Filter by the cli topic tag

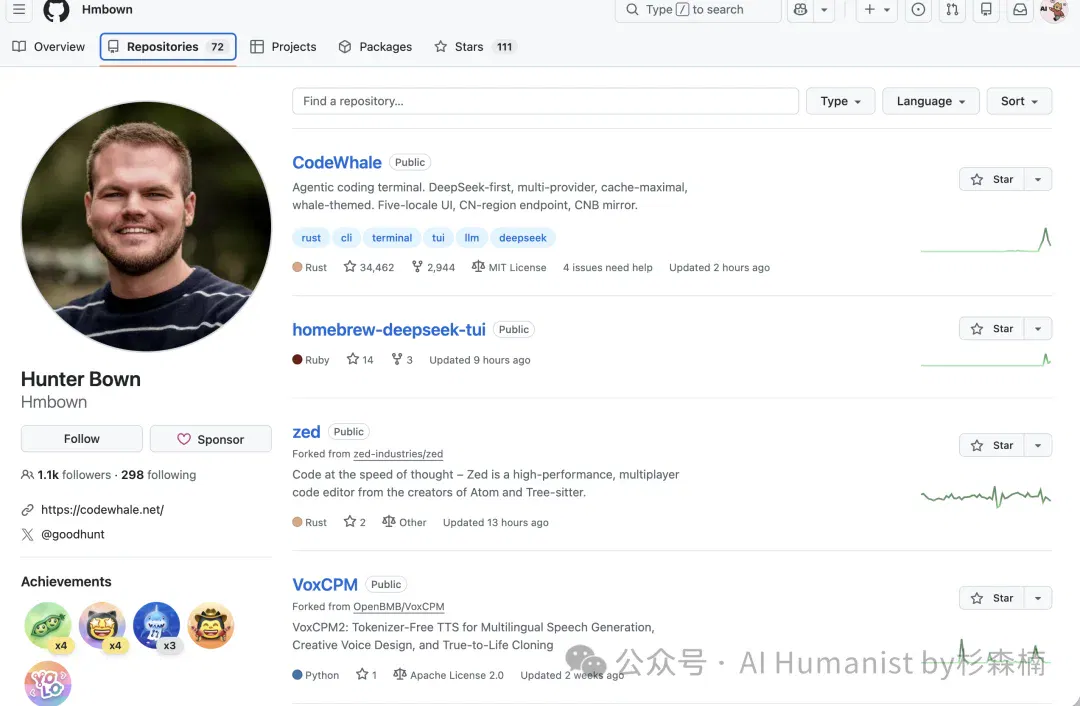346,238
